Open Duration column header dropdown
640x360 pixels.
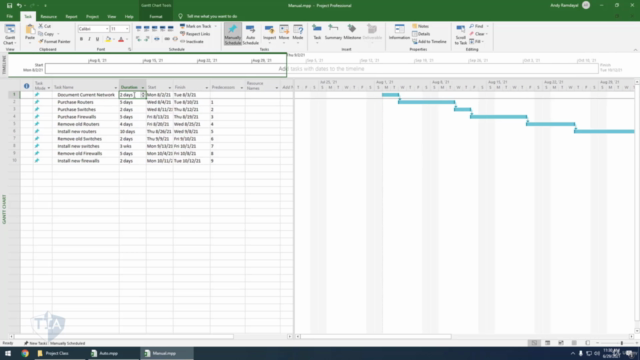point(142,87)
